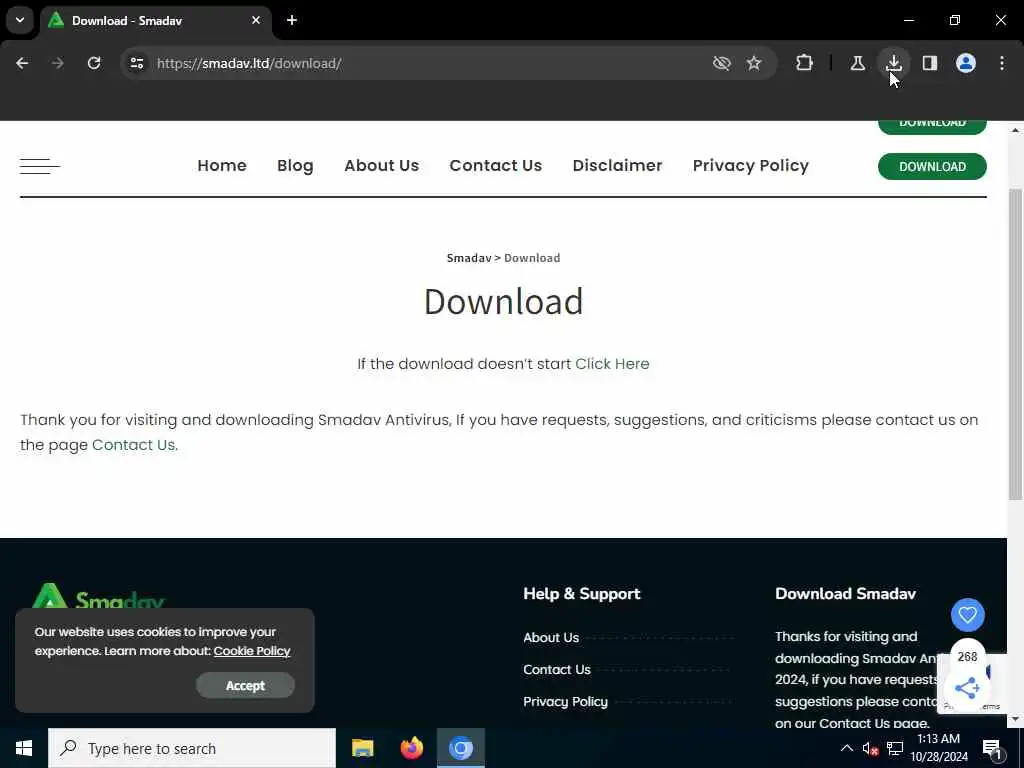This screenshot has width=1024, height=768.
Task: Open the Disclaimer navigation item
Action: [x=617, y=166]
